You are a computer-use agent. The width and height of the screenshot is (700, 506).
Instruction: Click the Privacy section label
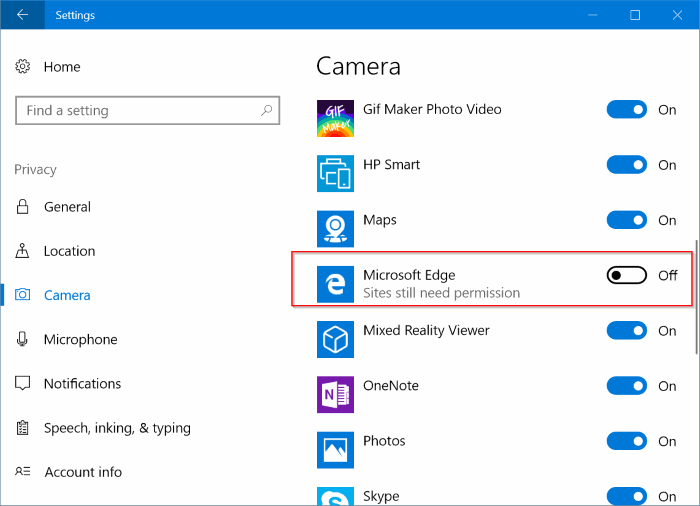(x=35, y=169)
